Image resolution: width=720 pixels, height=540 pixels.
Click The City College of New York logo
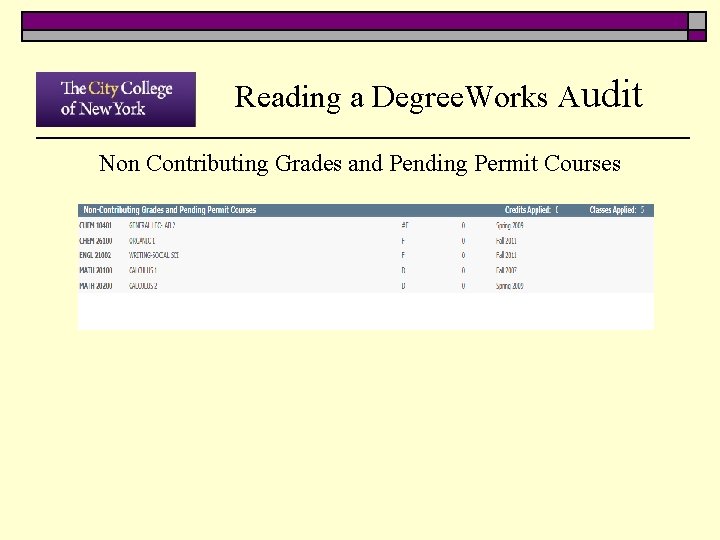pyautogui.click(x=116, y=99)
